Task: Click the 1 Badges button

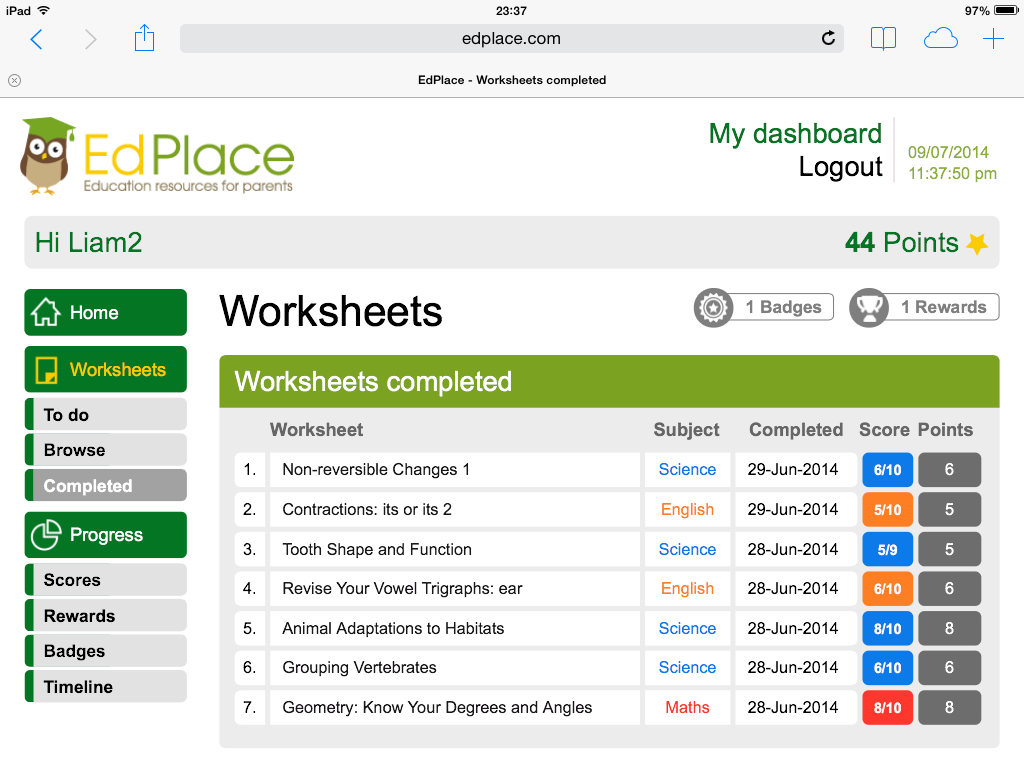Action: pyautogui.click(x=764, y=307)
